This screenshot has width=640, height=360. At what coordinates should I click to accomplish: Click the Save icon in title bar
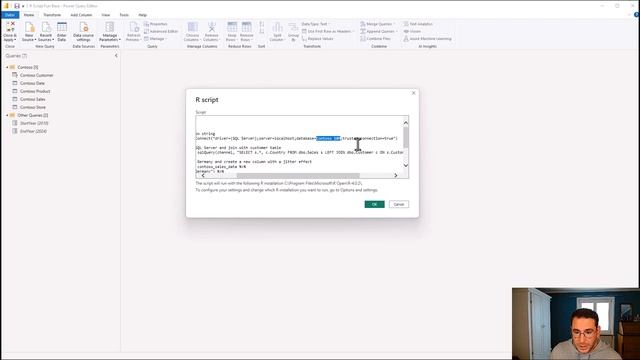pyautogui.click(x=17, y=6)
